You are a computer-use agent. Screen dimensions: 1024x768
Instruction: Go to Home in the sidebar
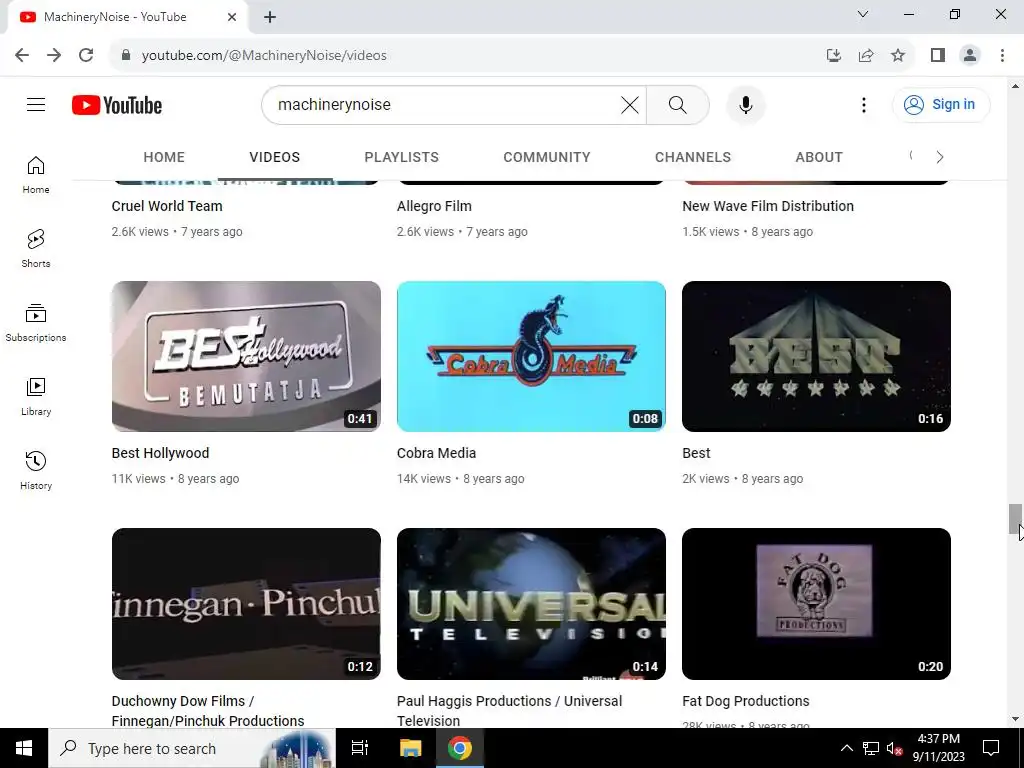36,175
